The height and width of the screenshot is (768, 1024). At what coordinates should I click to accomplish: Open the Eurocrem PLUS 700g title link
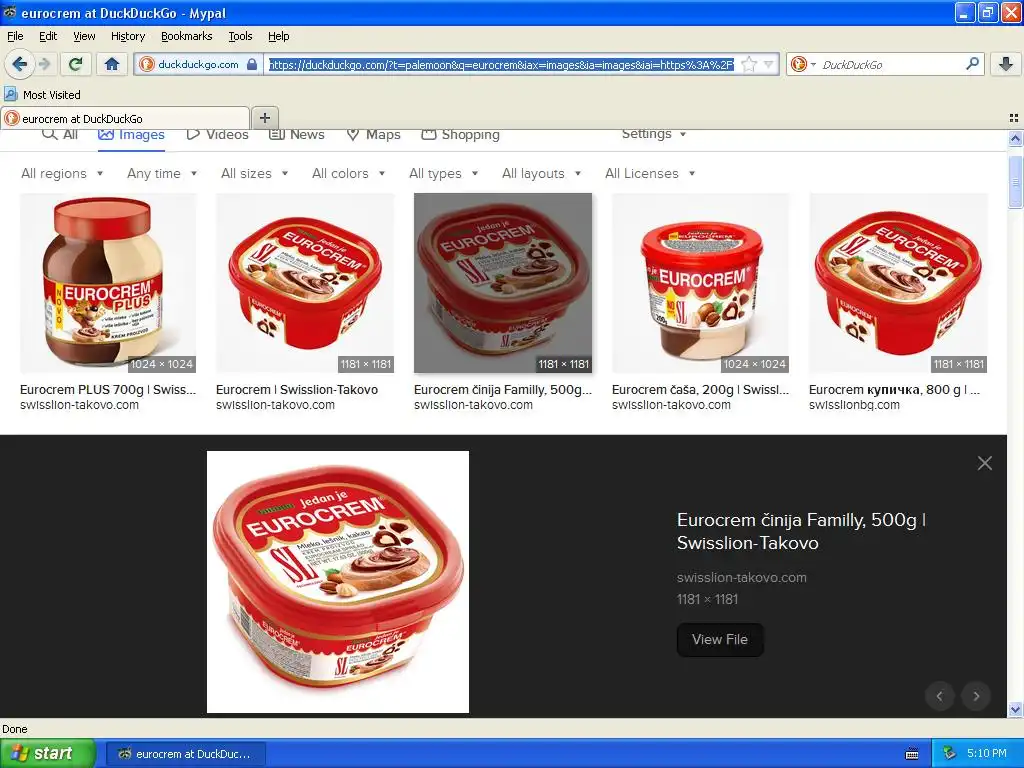[x=108, y=390]
